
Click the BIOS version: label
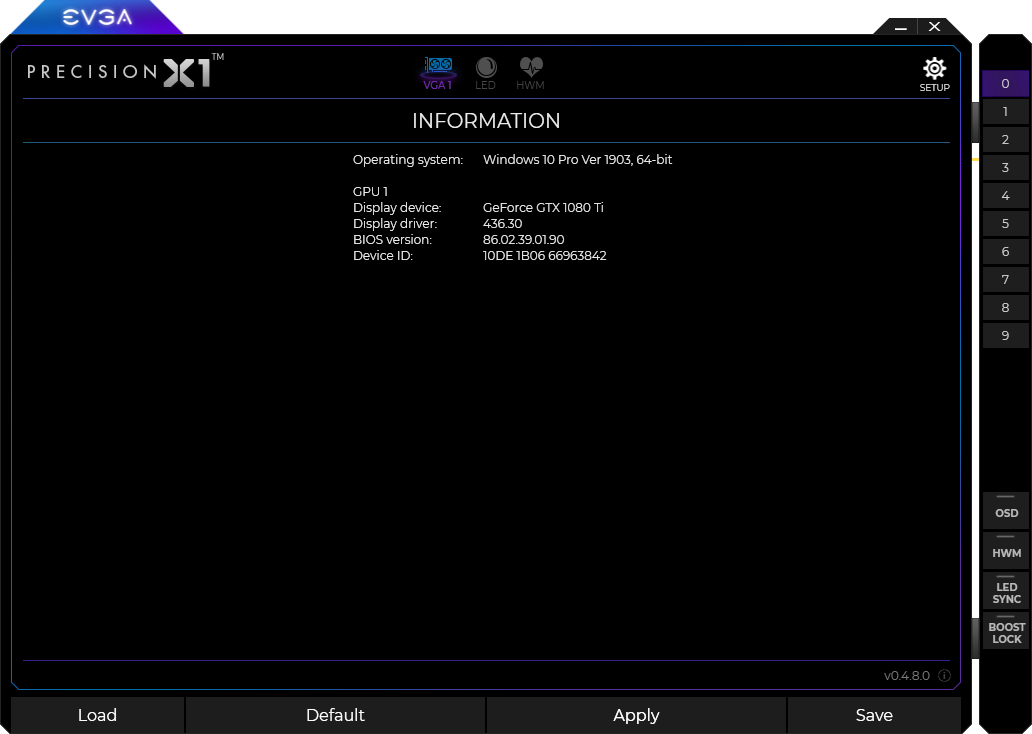point(392,240)
